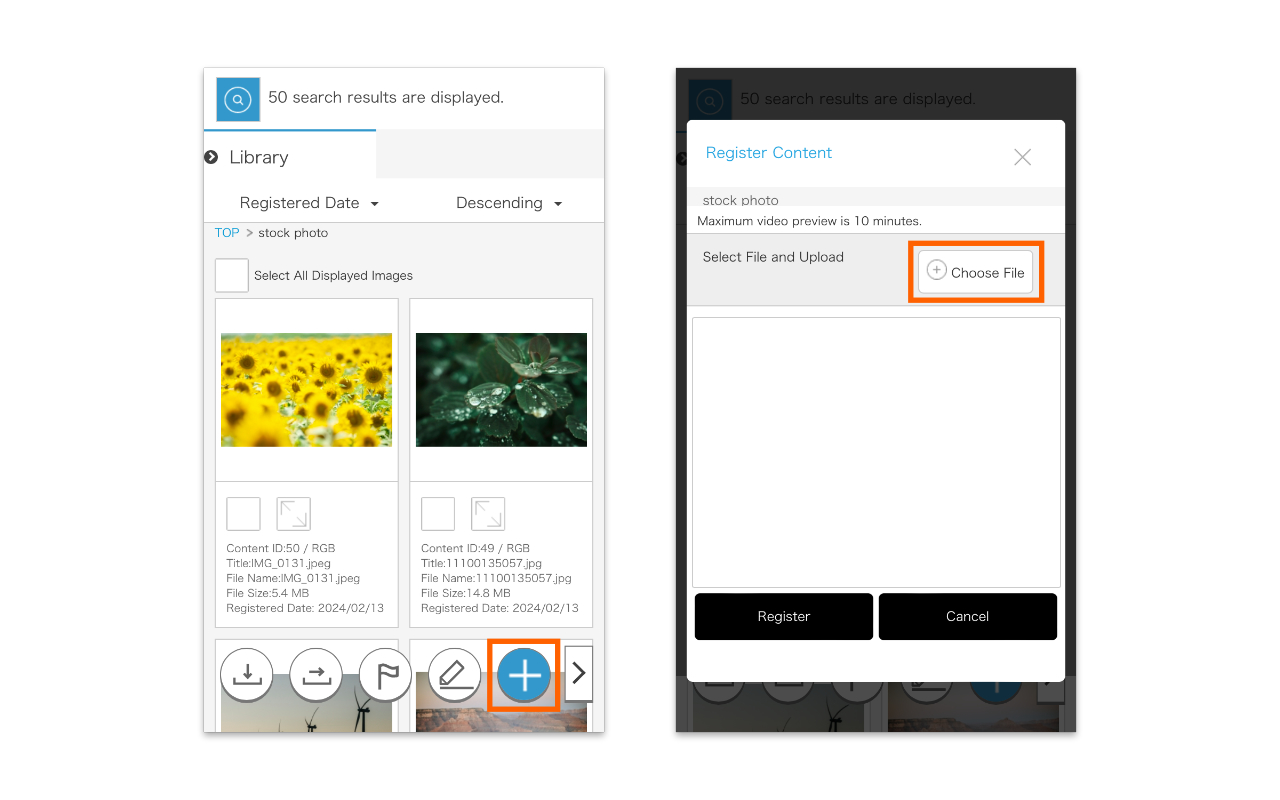The width and height of the screenshot is (1280, 800).
Task: Check Select All Displayed Images box
Action: [x=232, y=276]
